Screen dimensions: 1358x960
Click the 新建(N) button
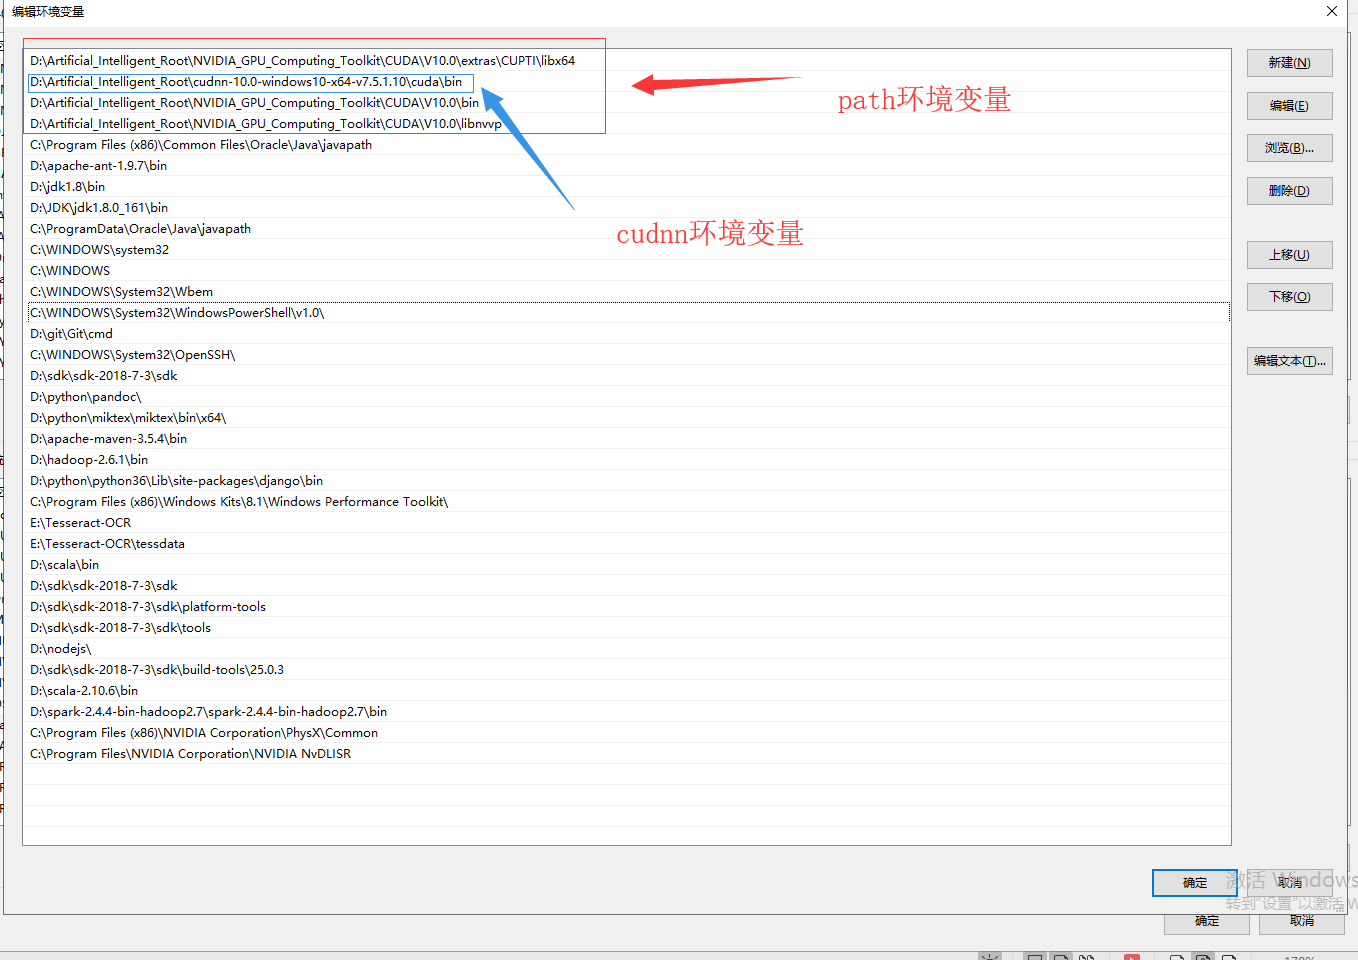click(x=1289, y=63)
